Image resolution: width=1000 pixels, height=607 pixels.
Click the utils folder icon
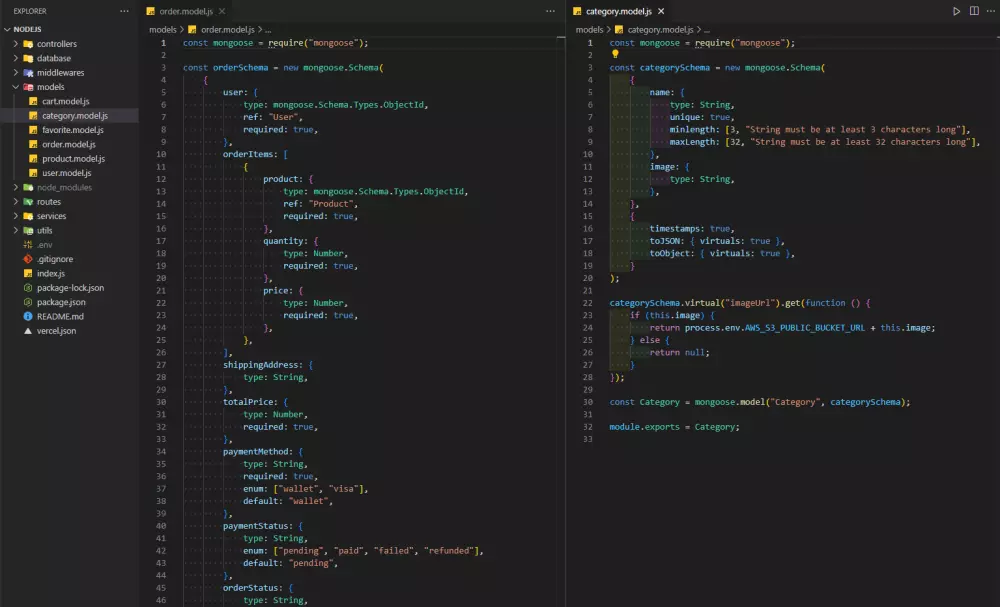click(28, 230)
